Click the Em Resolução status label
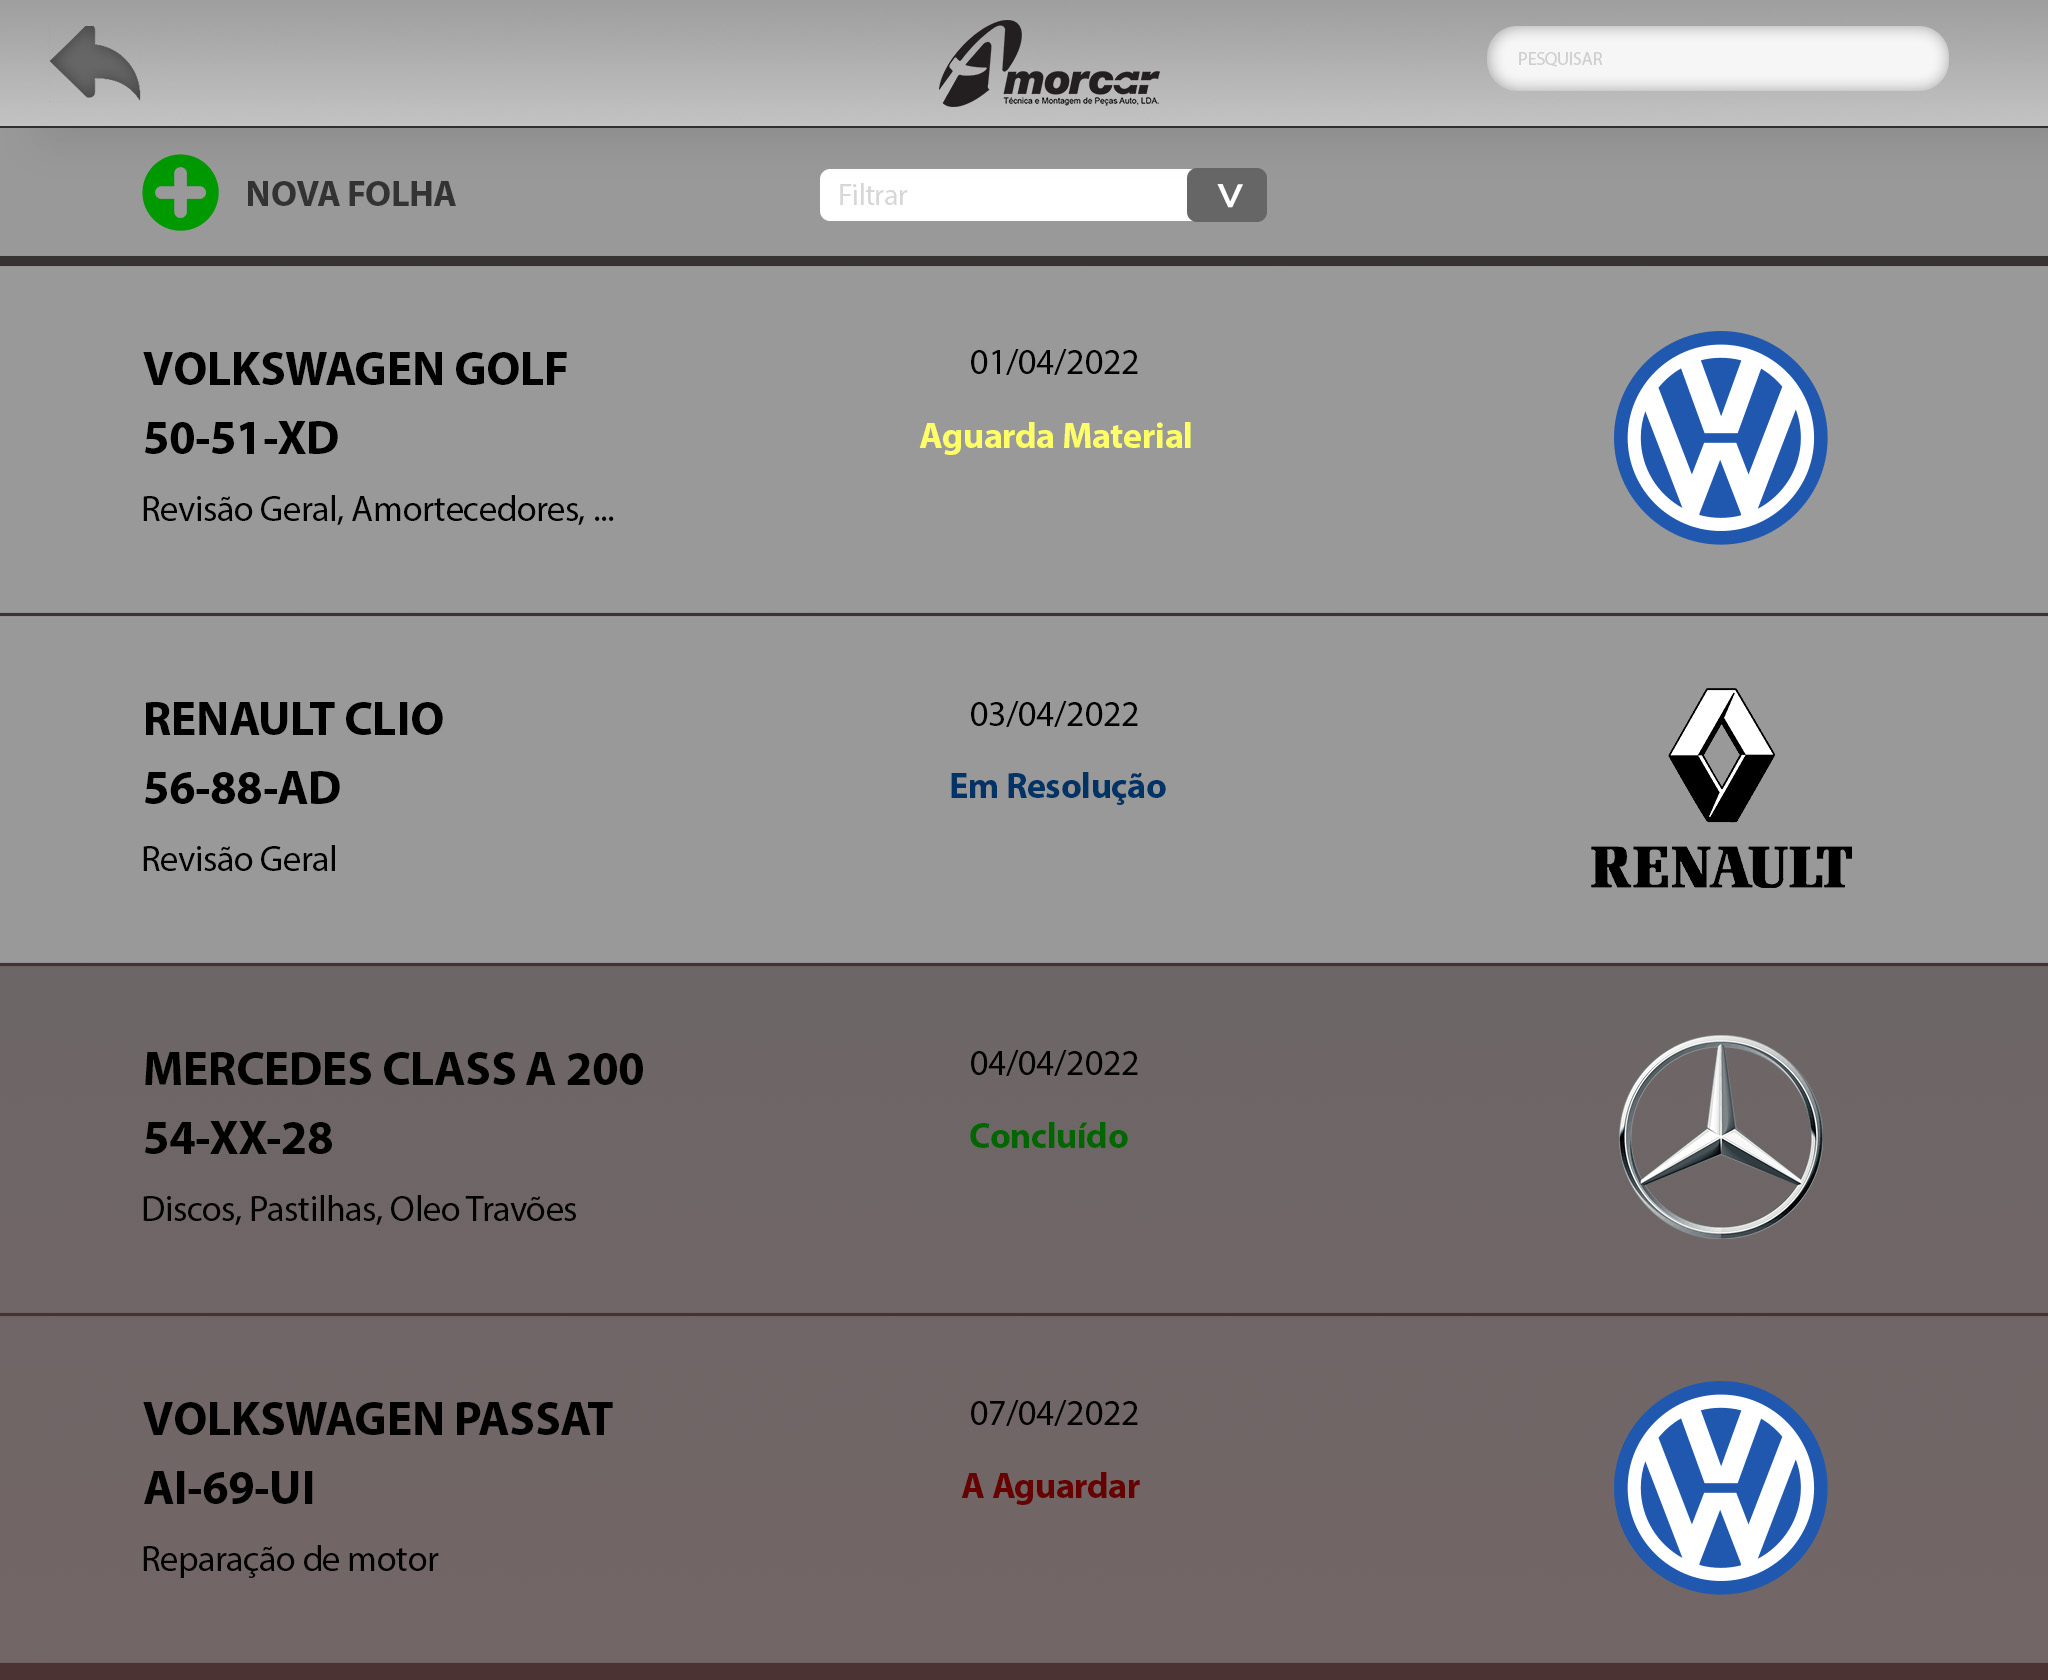 click(1057, 787)
